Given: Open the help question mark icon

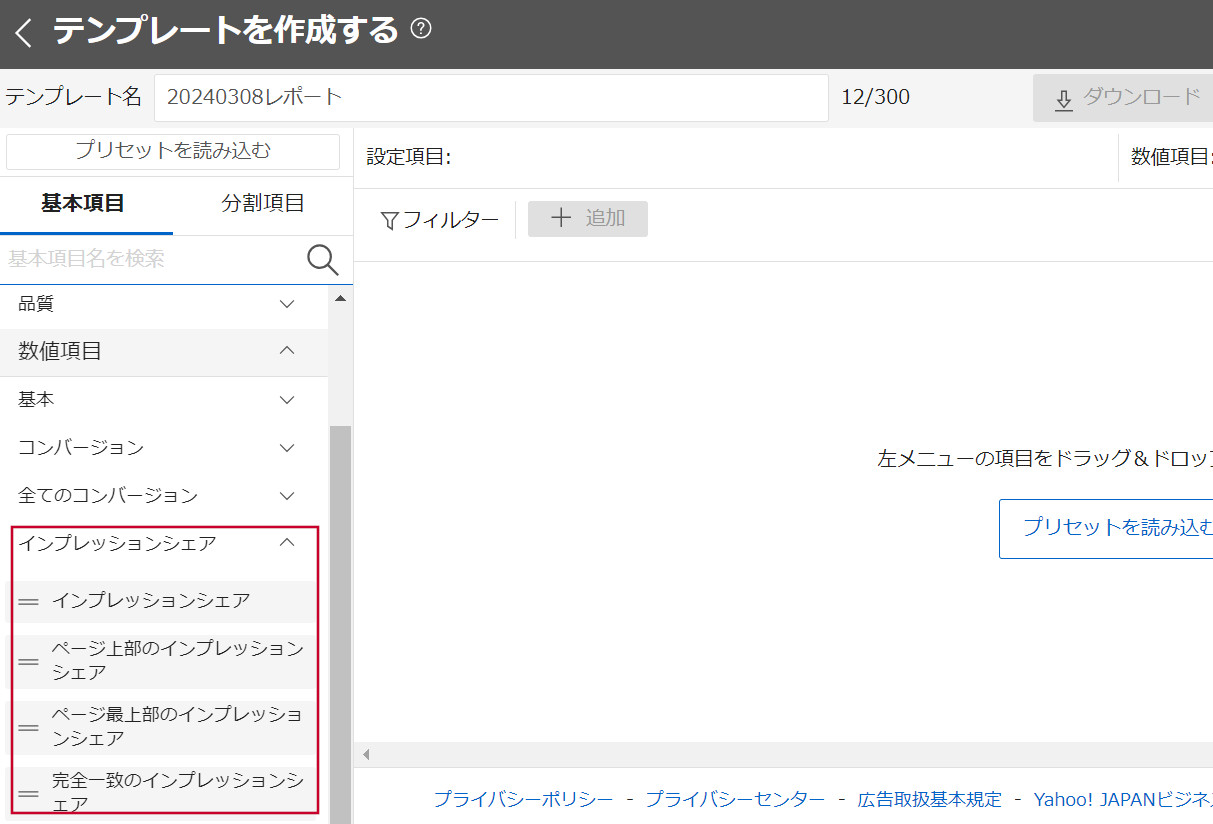Looking at the screenshot, I should (x=421, y=29).
